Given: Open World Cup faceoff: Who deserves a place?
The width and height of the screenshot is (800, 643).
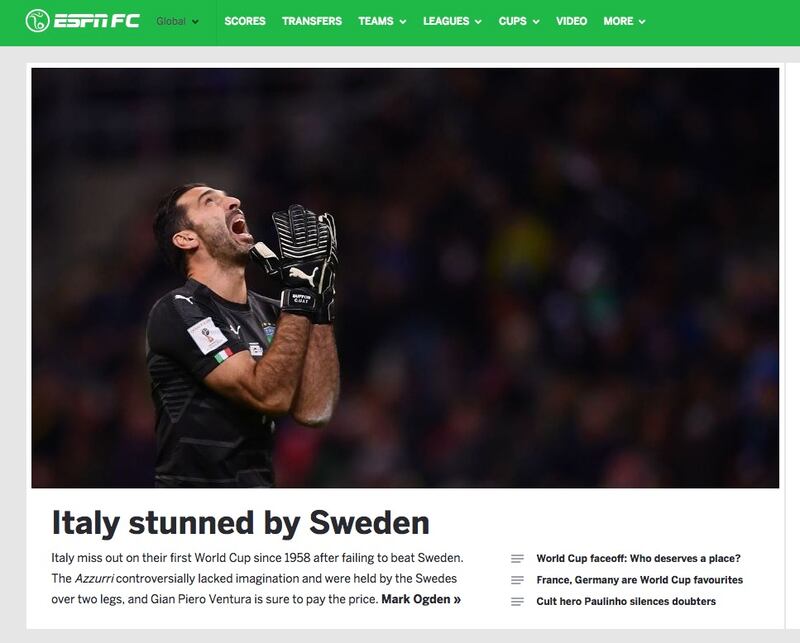Looking at the screenshot, I should tap(638, 559).
